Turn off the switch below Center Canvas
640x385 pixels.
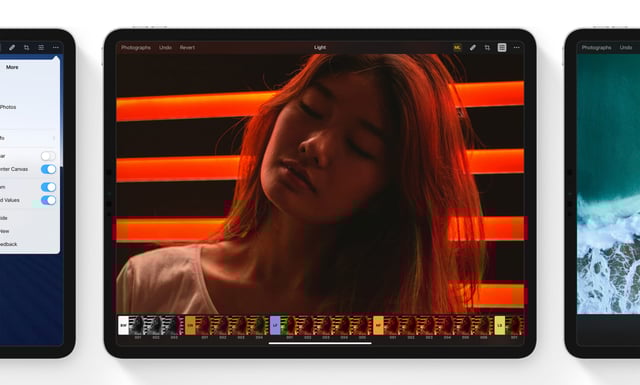(48, 187)
